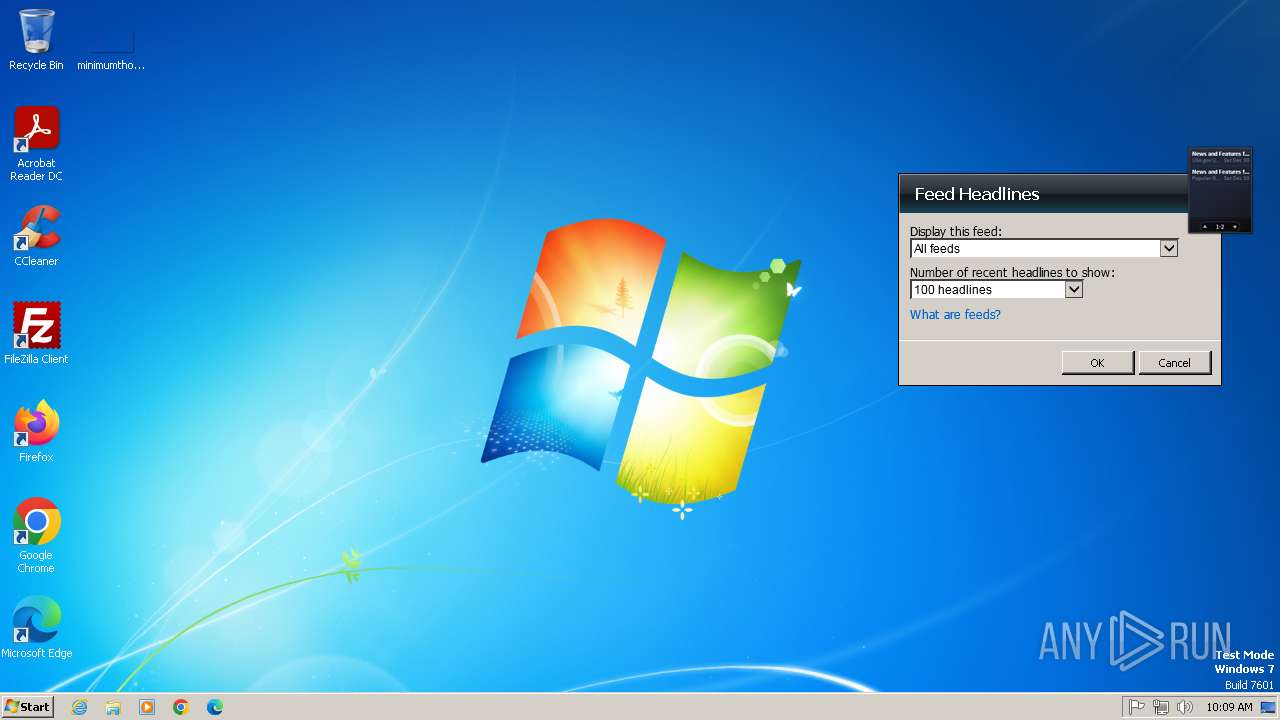Image resolution: width=1280 pixels, height=720 pixels.
Task: Open CCleaner from the desktop
Action: [36, 236]
